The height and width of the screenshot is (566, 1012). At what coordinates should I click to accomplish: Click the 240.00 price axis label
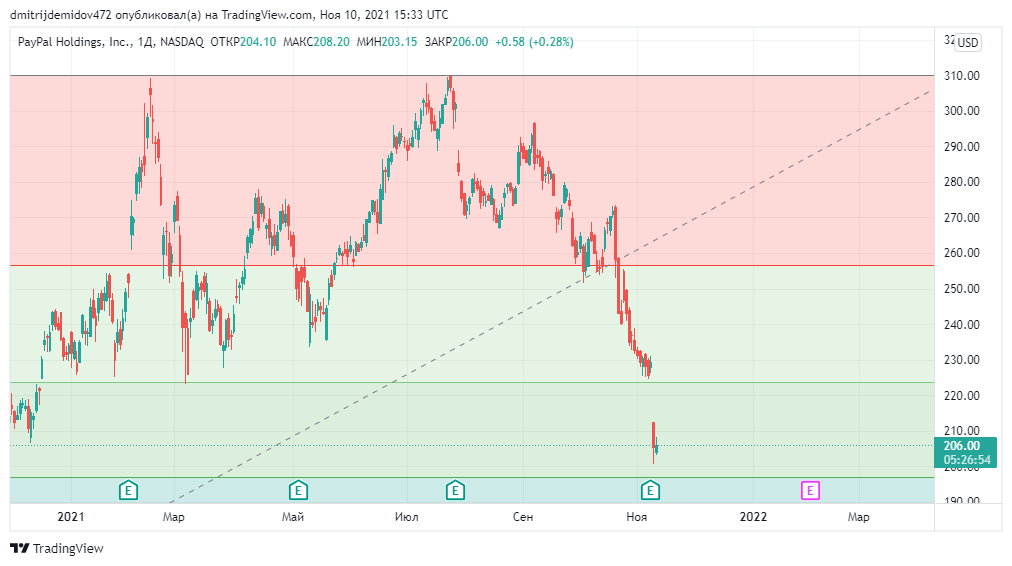point(962,325)
